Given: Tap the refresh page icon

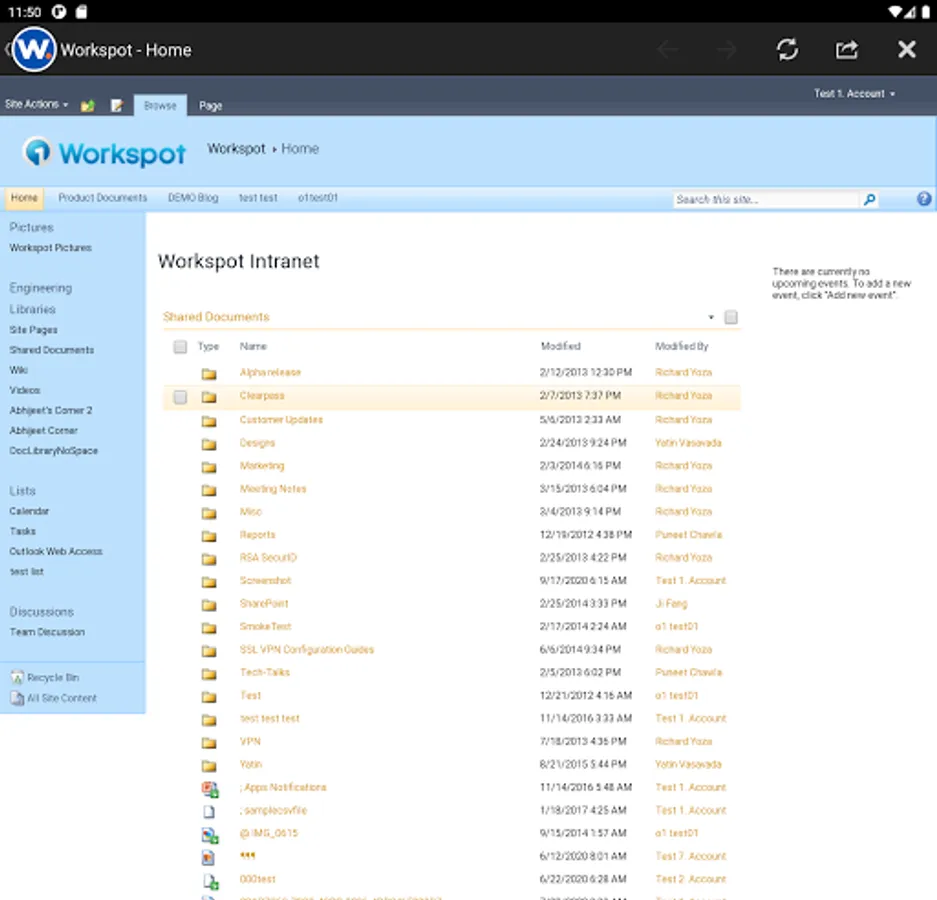Looking at the screenshot, I should pyautogui.click(x=787, y=49).
